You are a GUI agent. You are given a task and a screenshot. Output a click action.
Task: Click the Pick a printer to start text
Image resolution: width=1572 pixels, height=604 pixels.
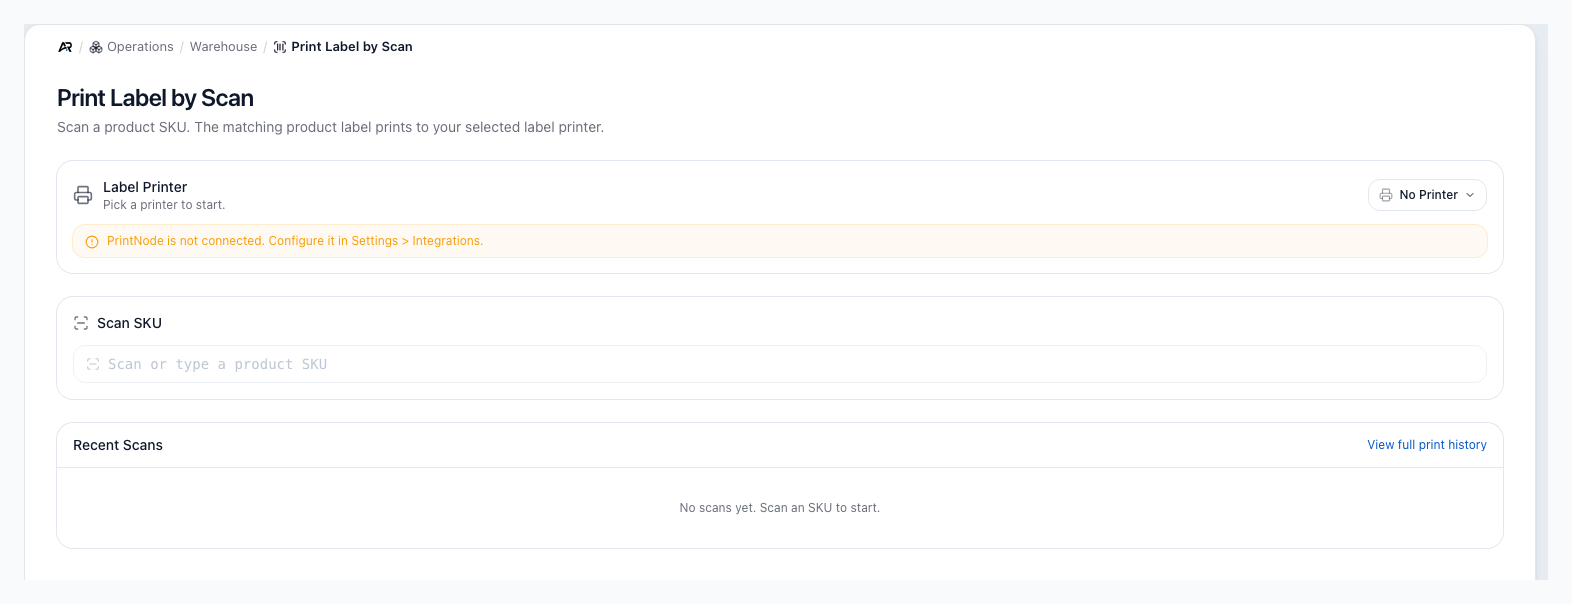click(x=164, y=205)
